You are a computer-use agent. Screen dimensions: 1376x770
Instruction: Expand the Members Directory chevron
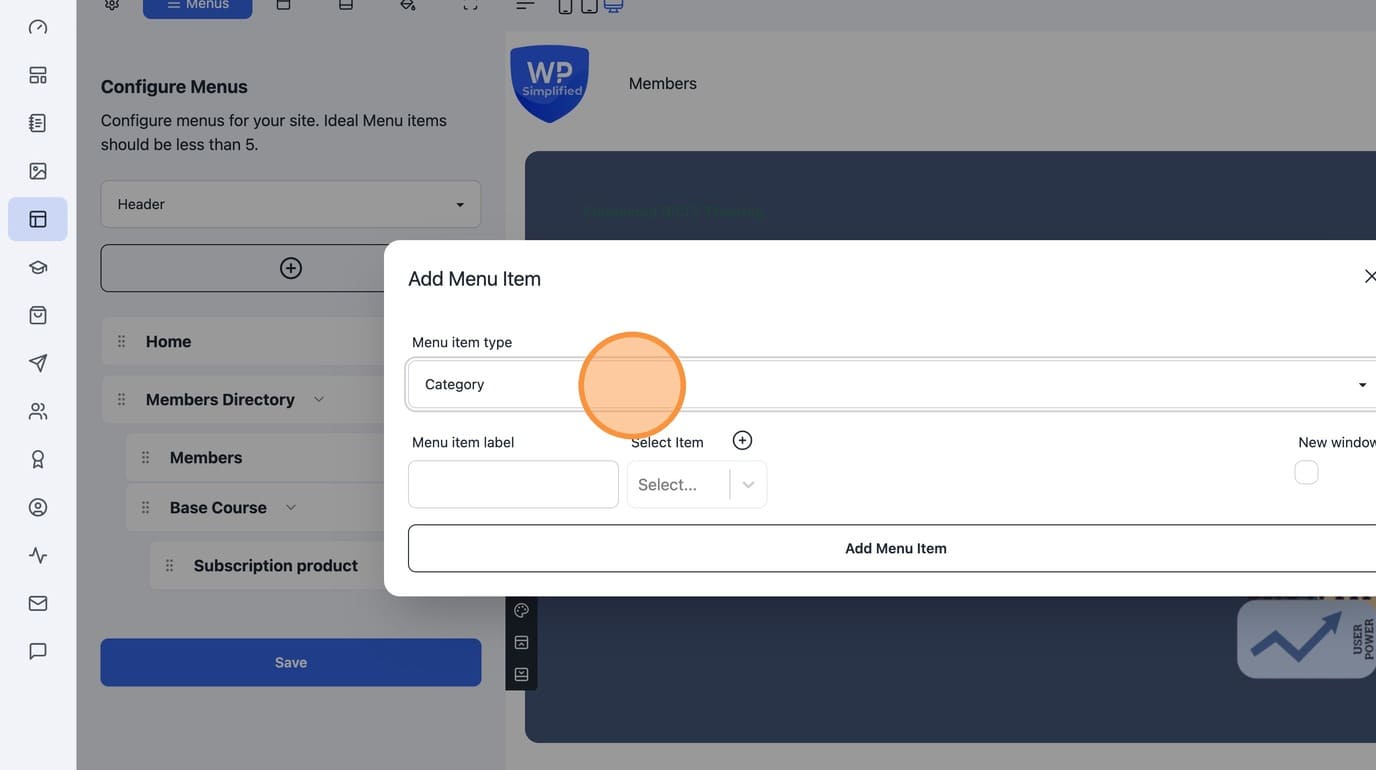tap(319, 399)
